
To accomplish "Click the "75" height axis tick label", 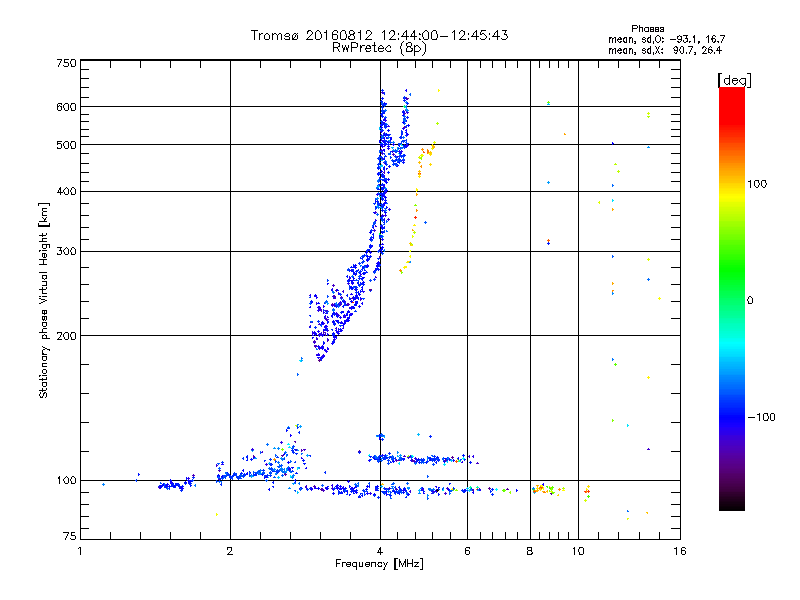I will (x=70, y=536).
